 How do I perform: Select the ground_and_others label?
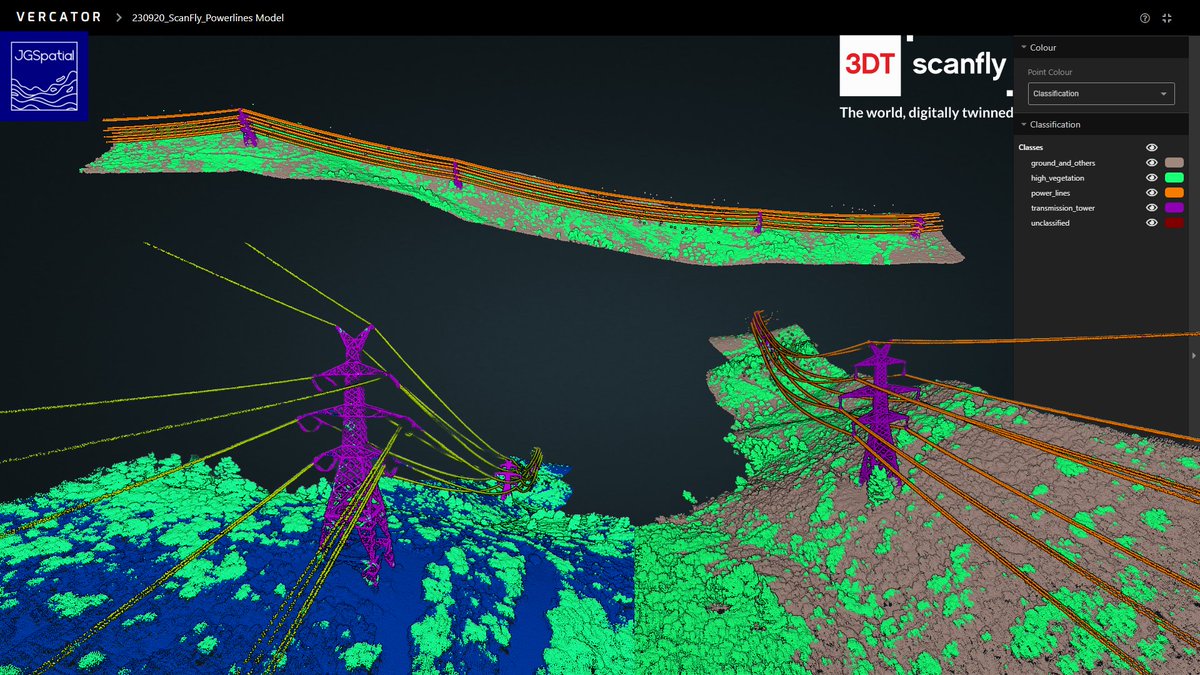pyautogui.click(x=1063, y=163)
